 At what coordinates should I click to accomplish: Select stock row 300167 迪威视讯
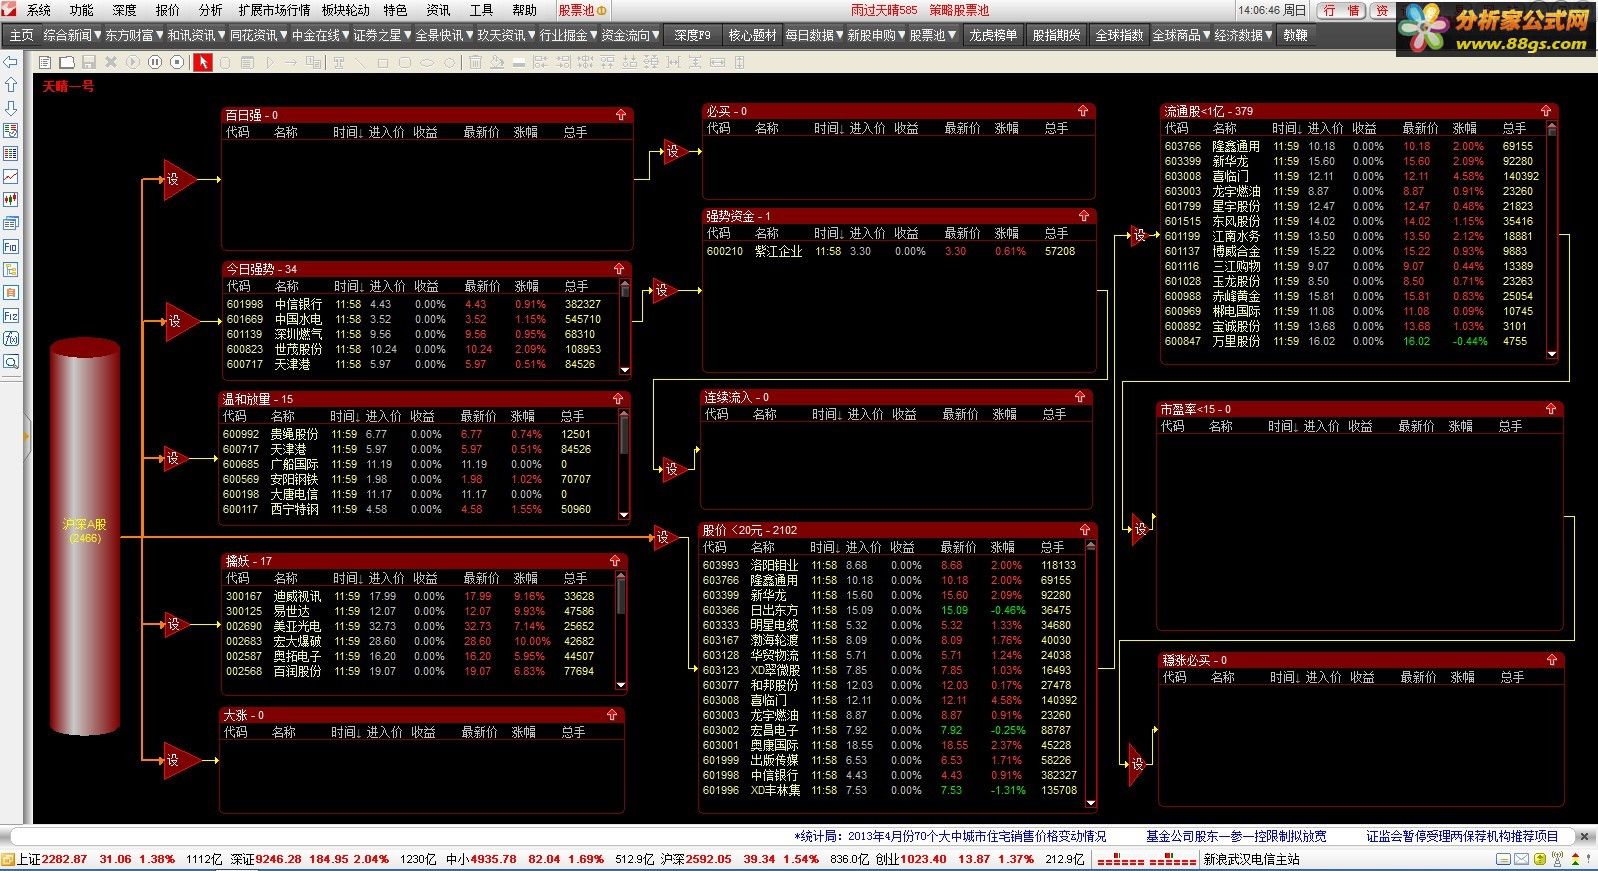click(x=418, y=596)
